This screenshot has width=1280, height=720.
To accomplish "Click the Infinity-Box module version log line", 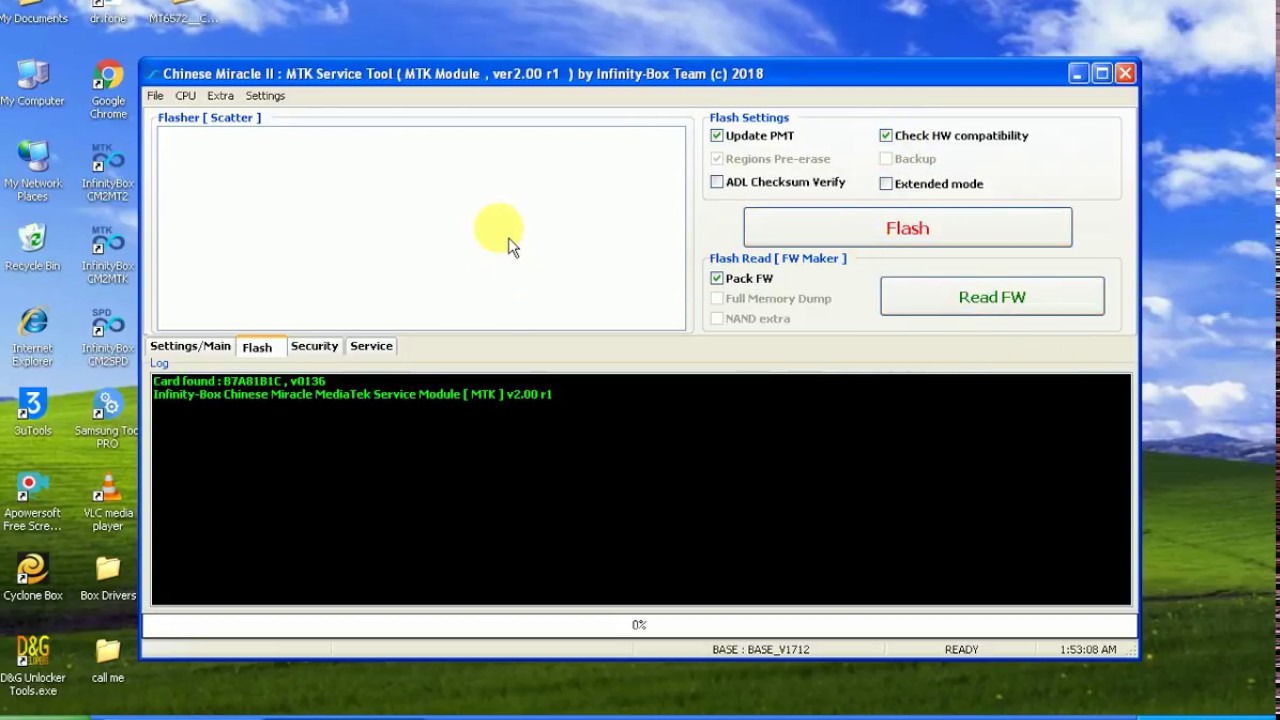I will click(352, 394).
